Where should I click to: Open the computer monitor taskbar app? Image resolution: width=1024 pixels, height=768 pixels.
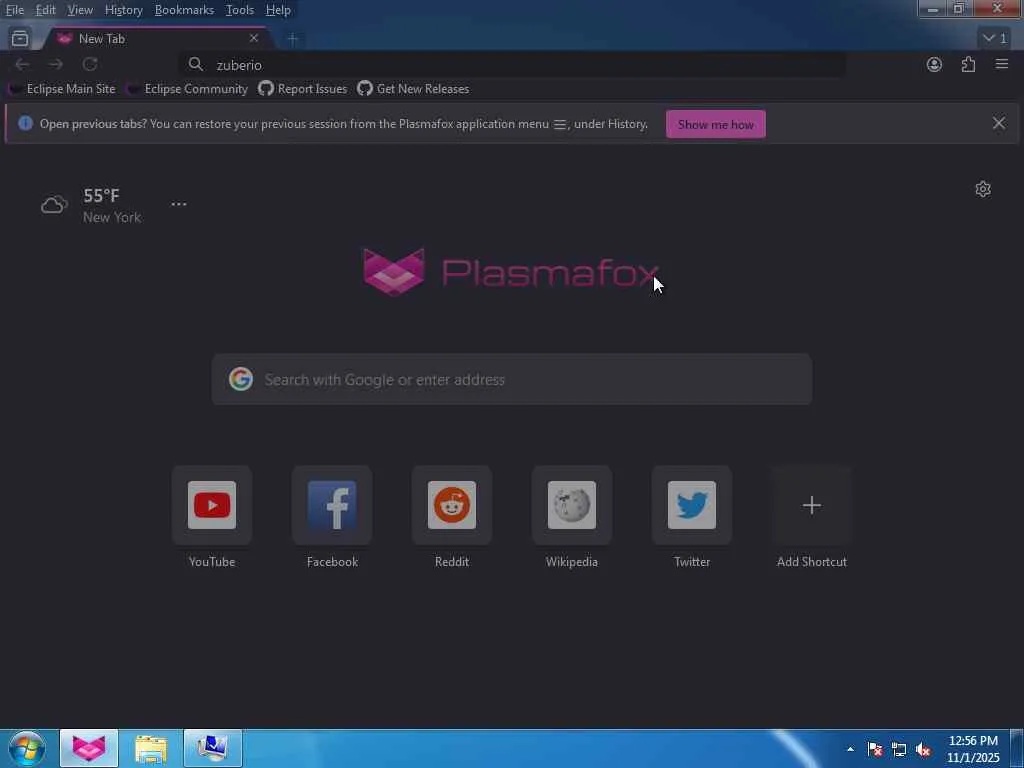[212, 748]
